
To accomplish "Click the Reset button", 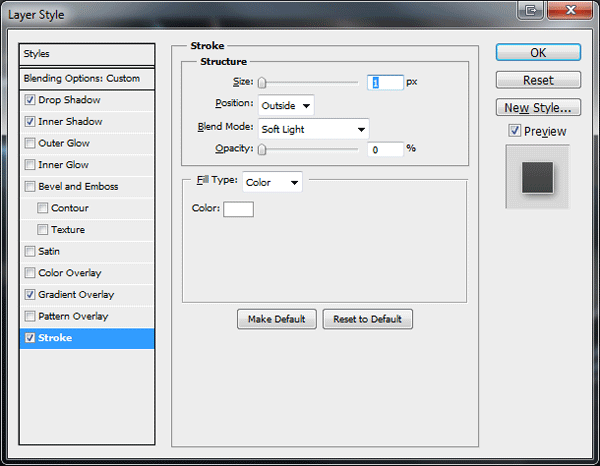I will coord(538,80).
